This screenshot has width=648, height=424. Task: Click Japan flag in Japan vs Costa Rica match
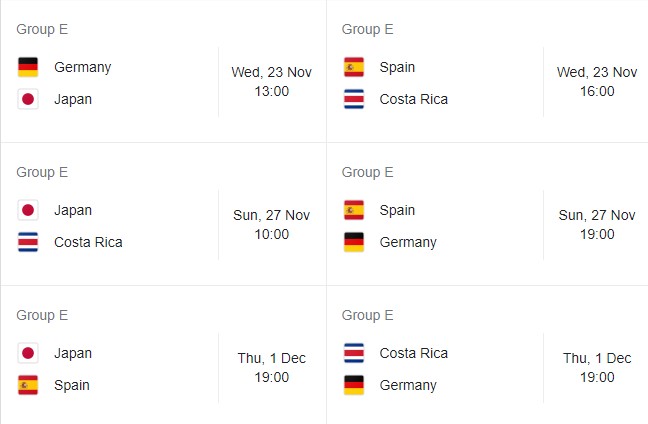click(x=28, y=210)
